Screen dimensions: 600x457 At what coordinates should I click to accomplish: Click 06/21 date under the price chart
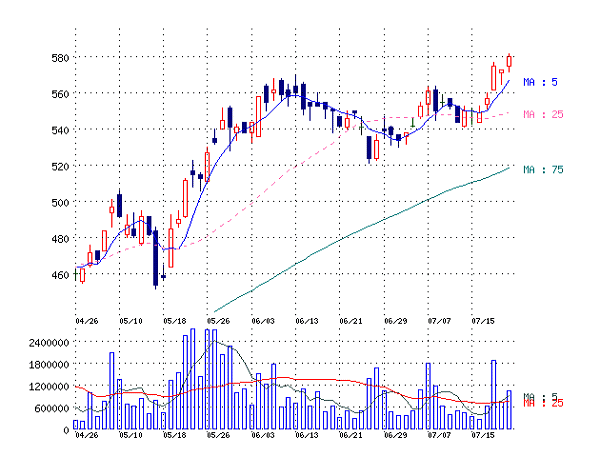[351, 321]
